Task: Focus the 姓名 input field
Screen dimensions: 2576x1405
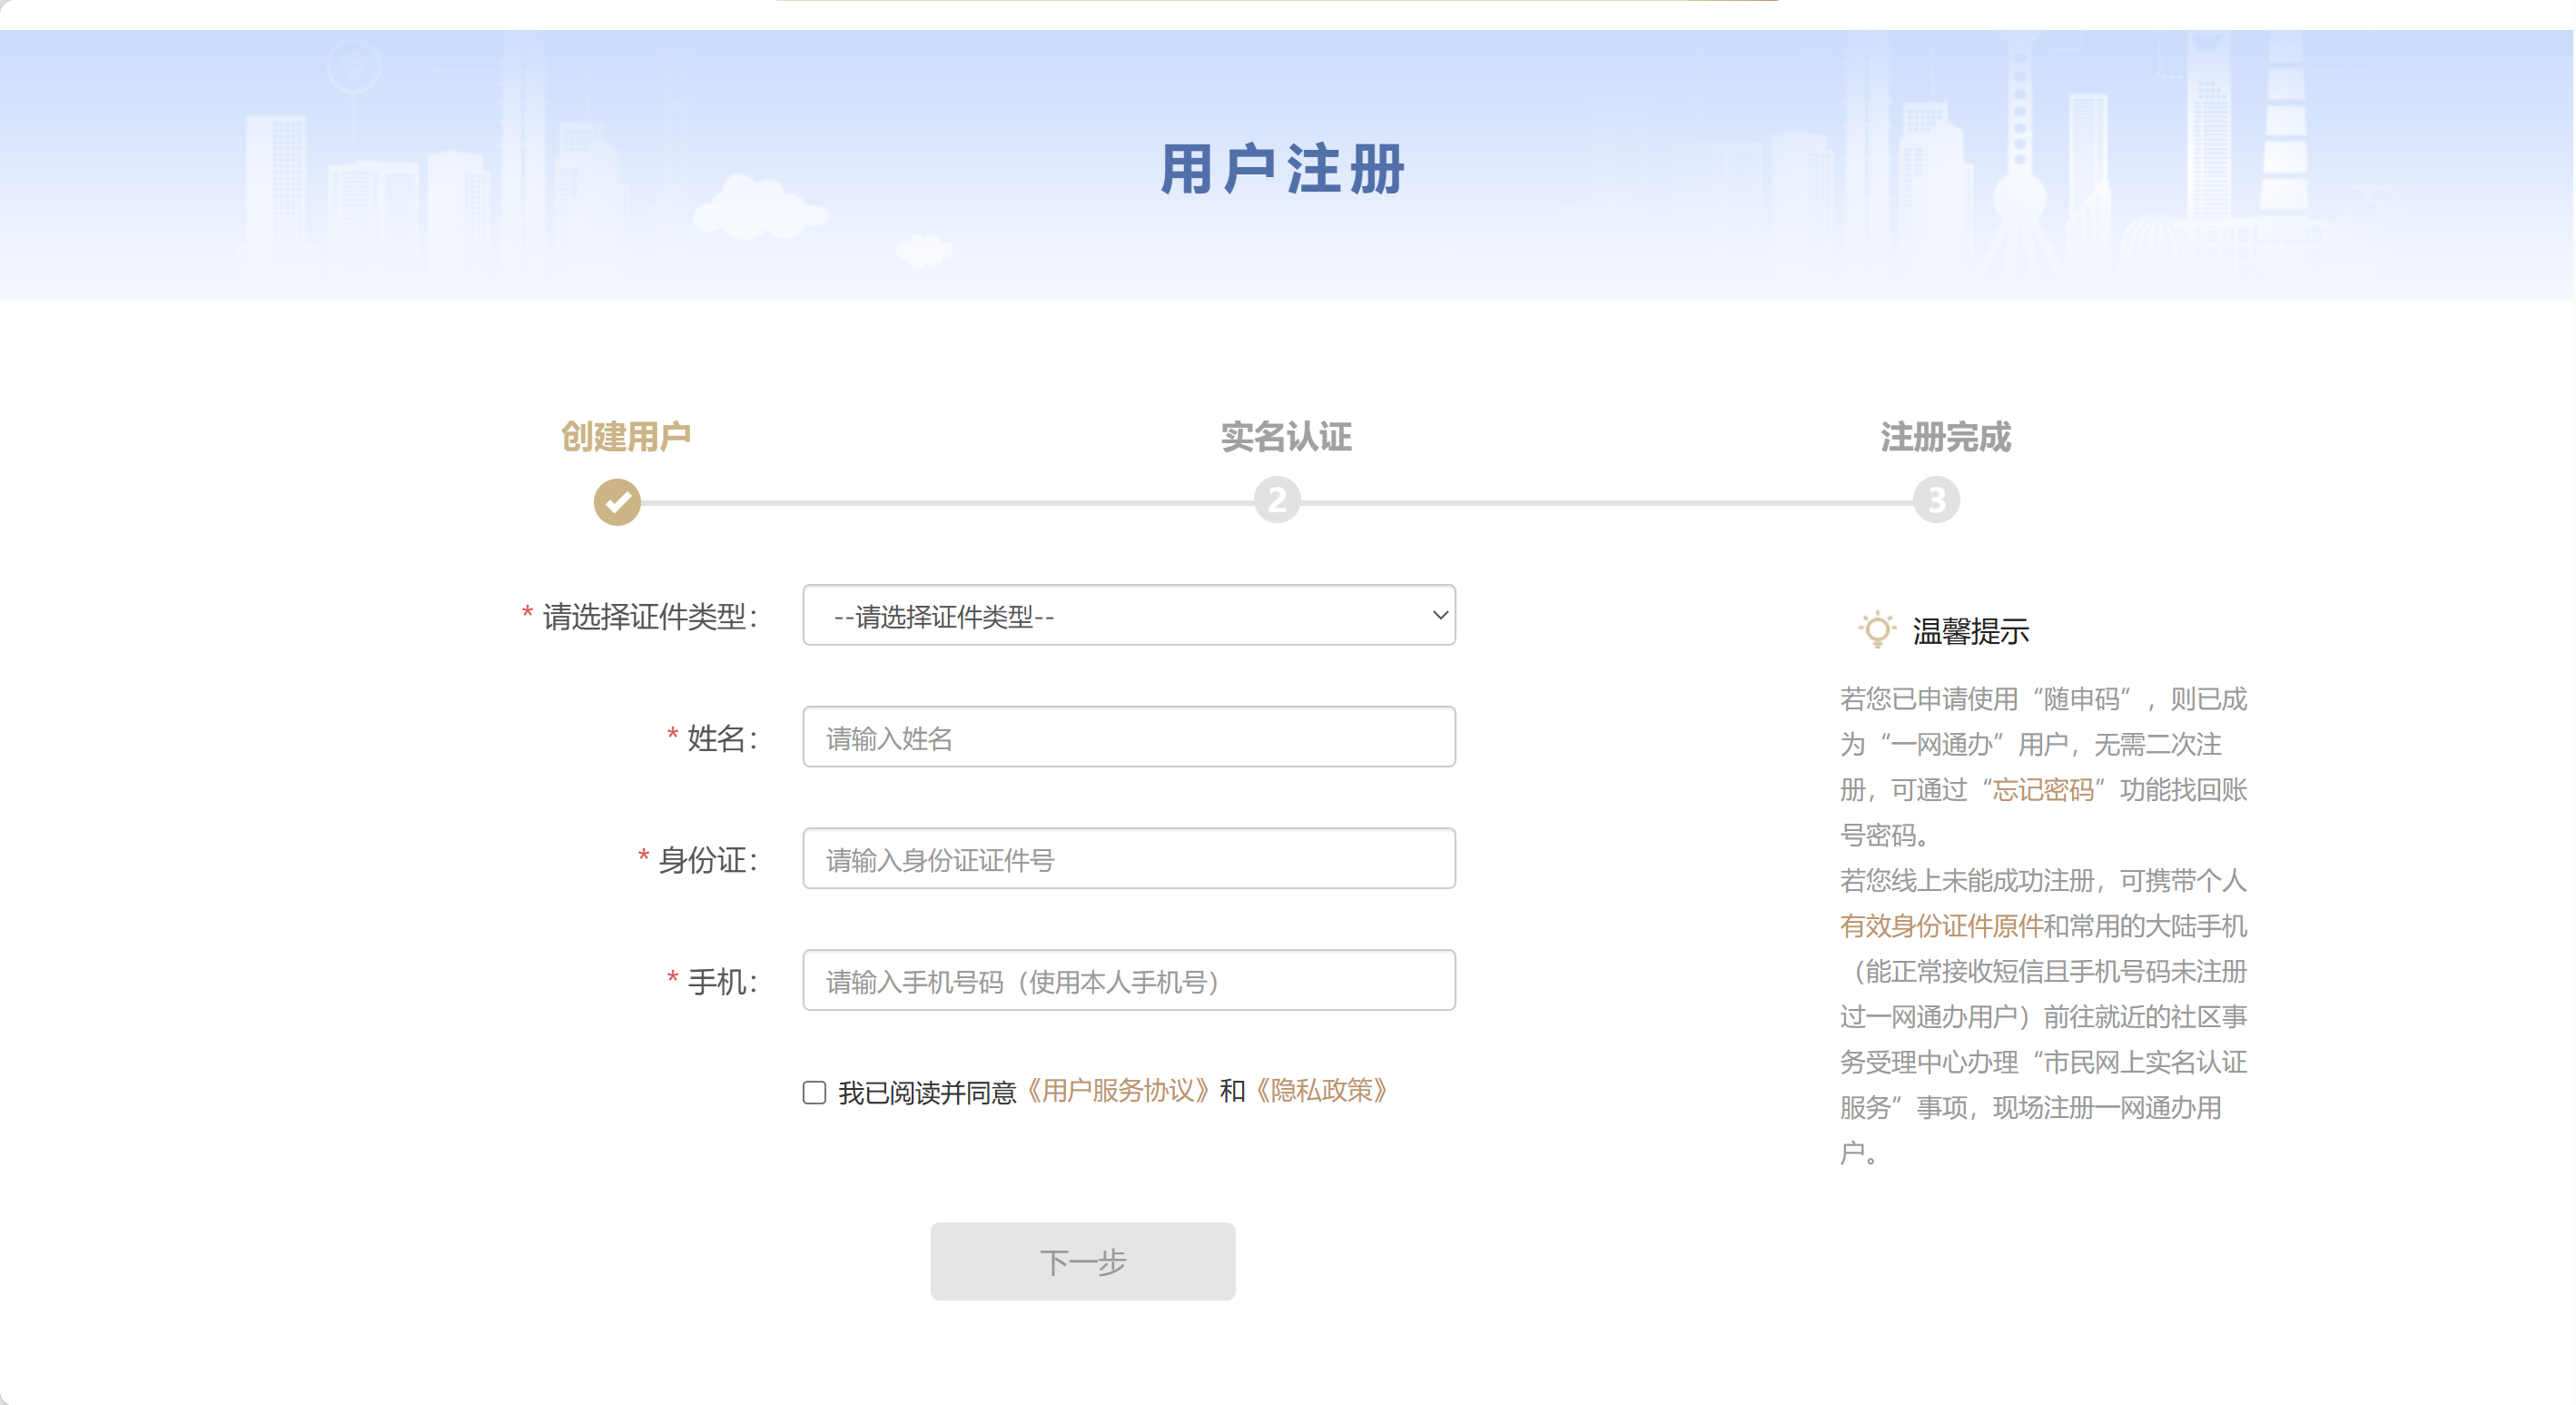Action: [x=1128, y=738]
